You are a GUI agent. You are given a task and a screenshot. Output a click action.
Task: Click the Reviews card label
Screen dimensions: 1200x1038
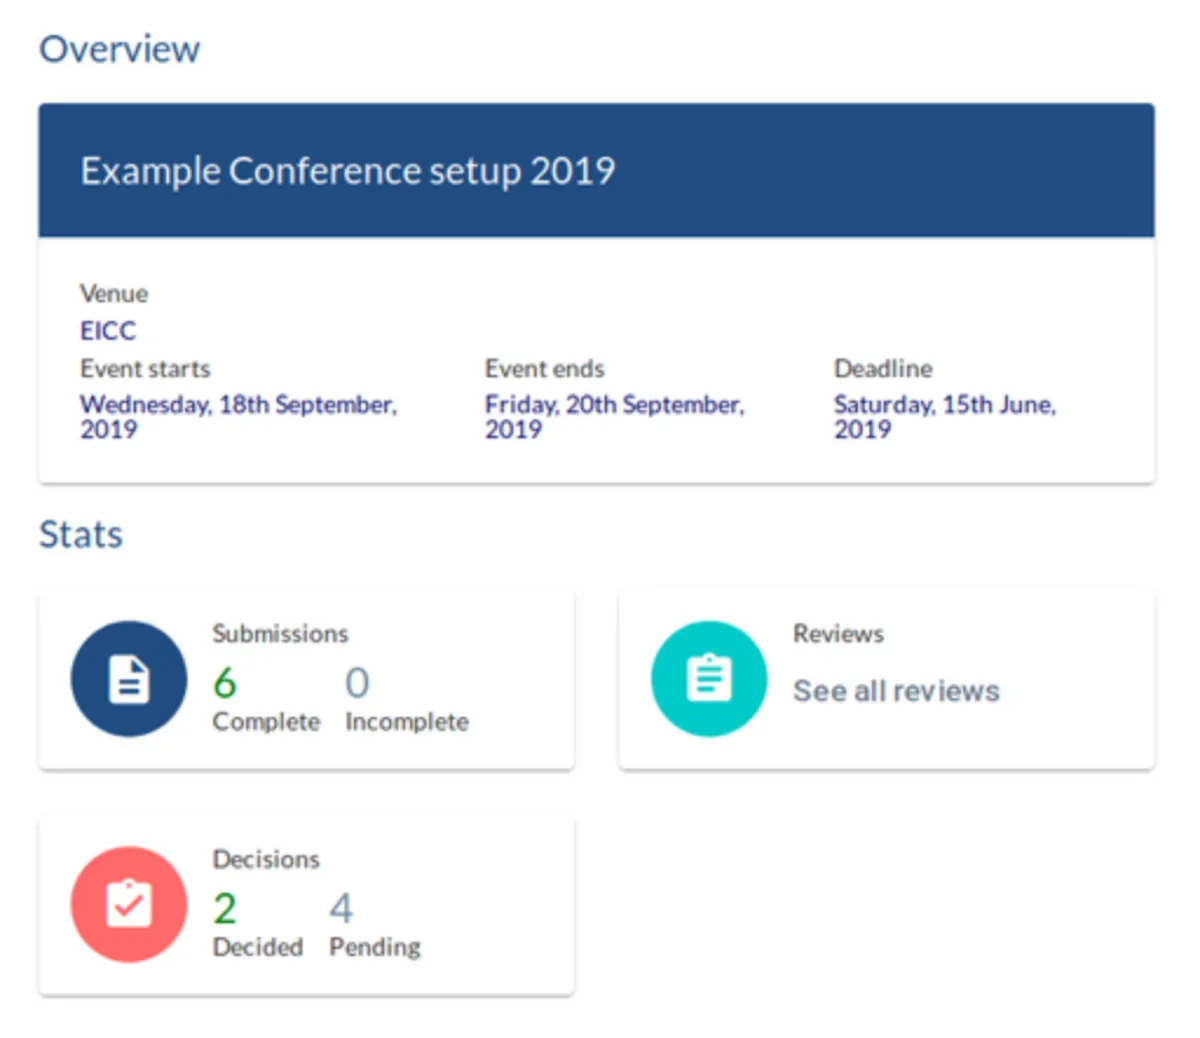pyautogui.click(x=838, y=634)
